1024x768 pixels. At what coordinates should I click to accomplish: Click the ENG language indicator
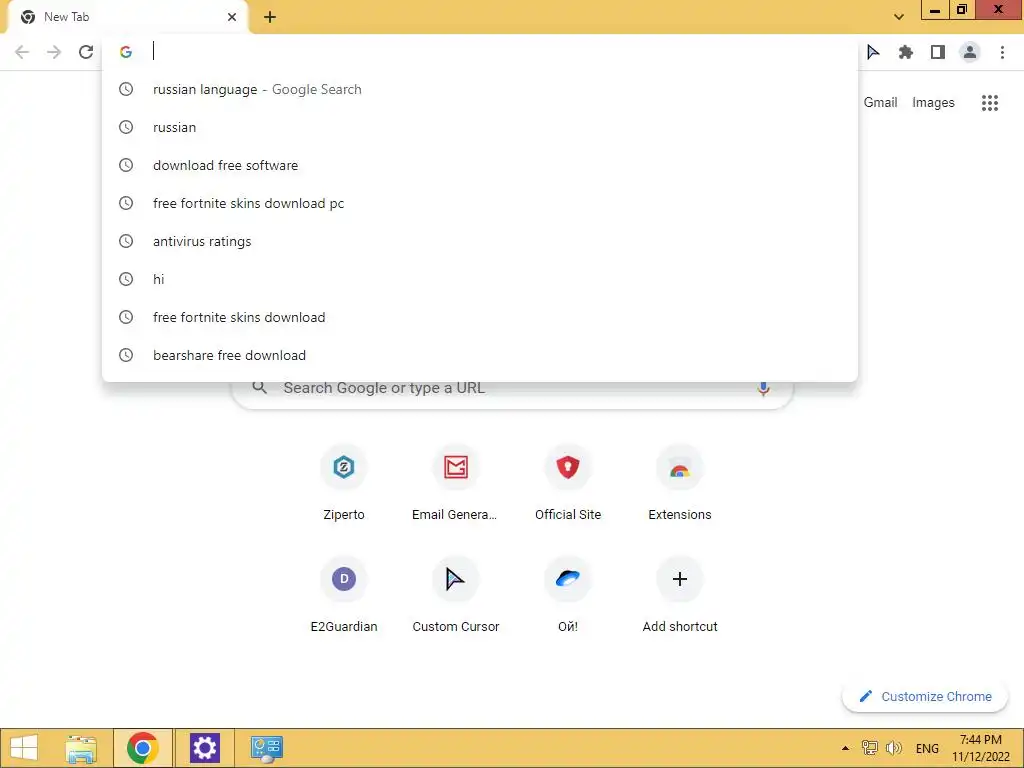click(x=927, y=748)
